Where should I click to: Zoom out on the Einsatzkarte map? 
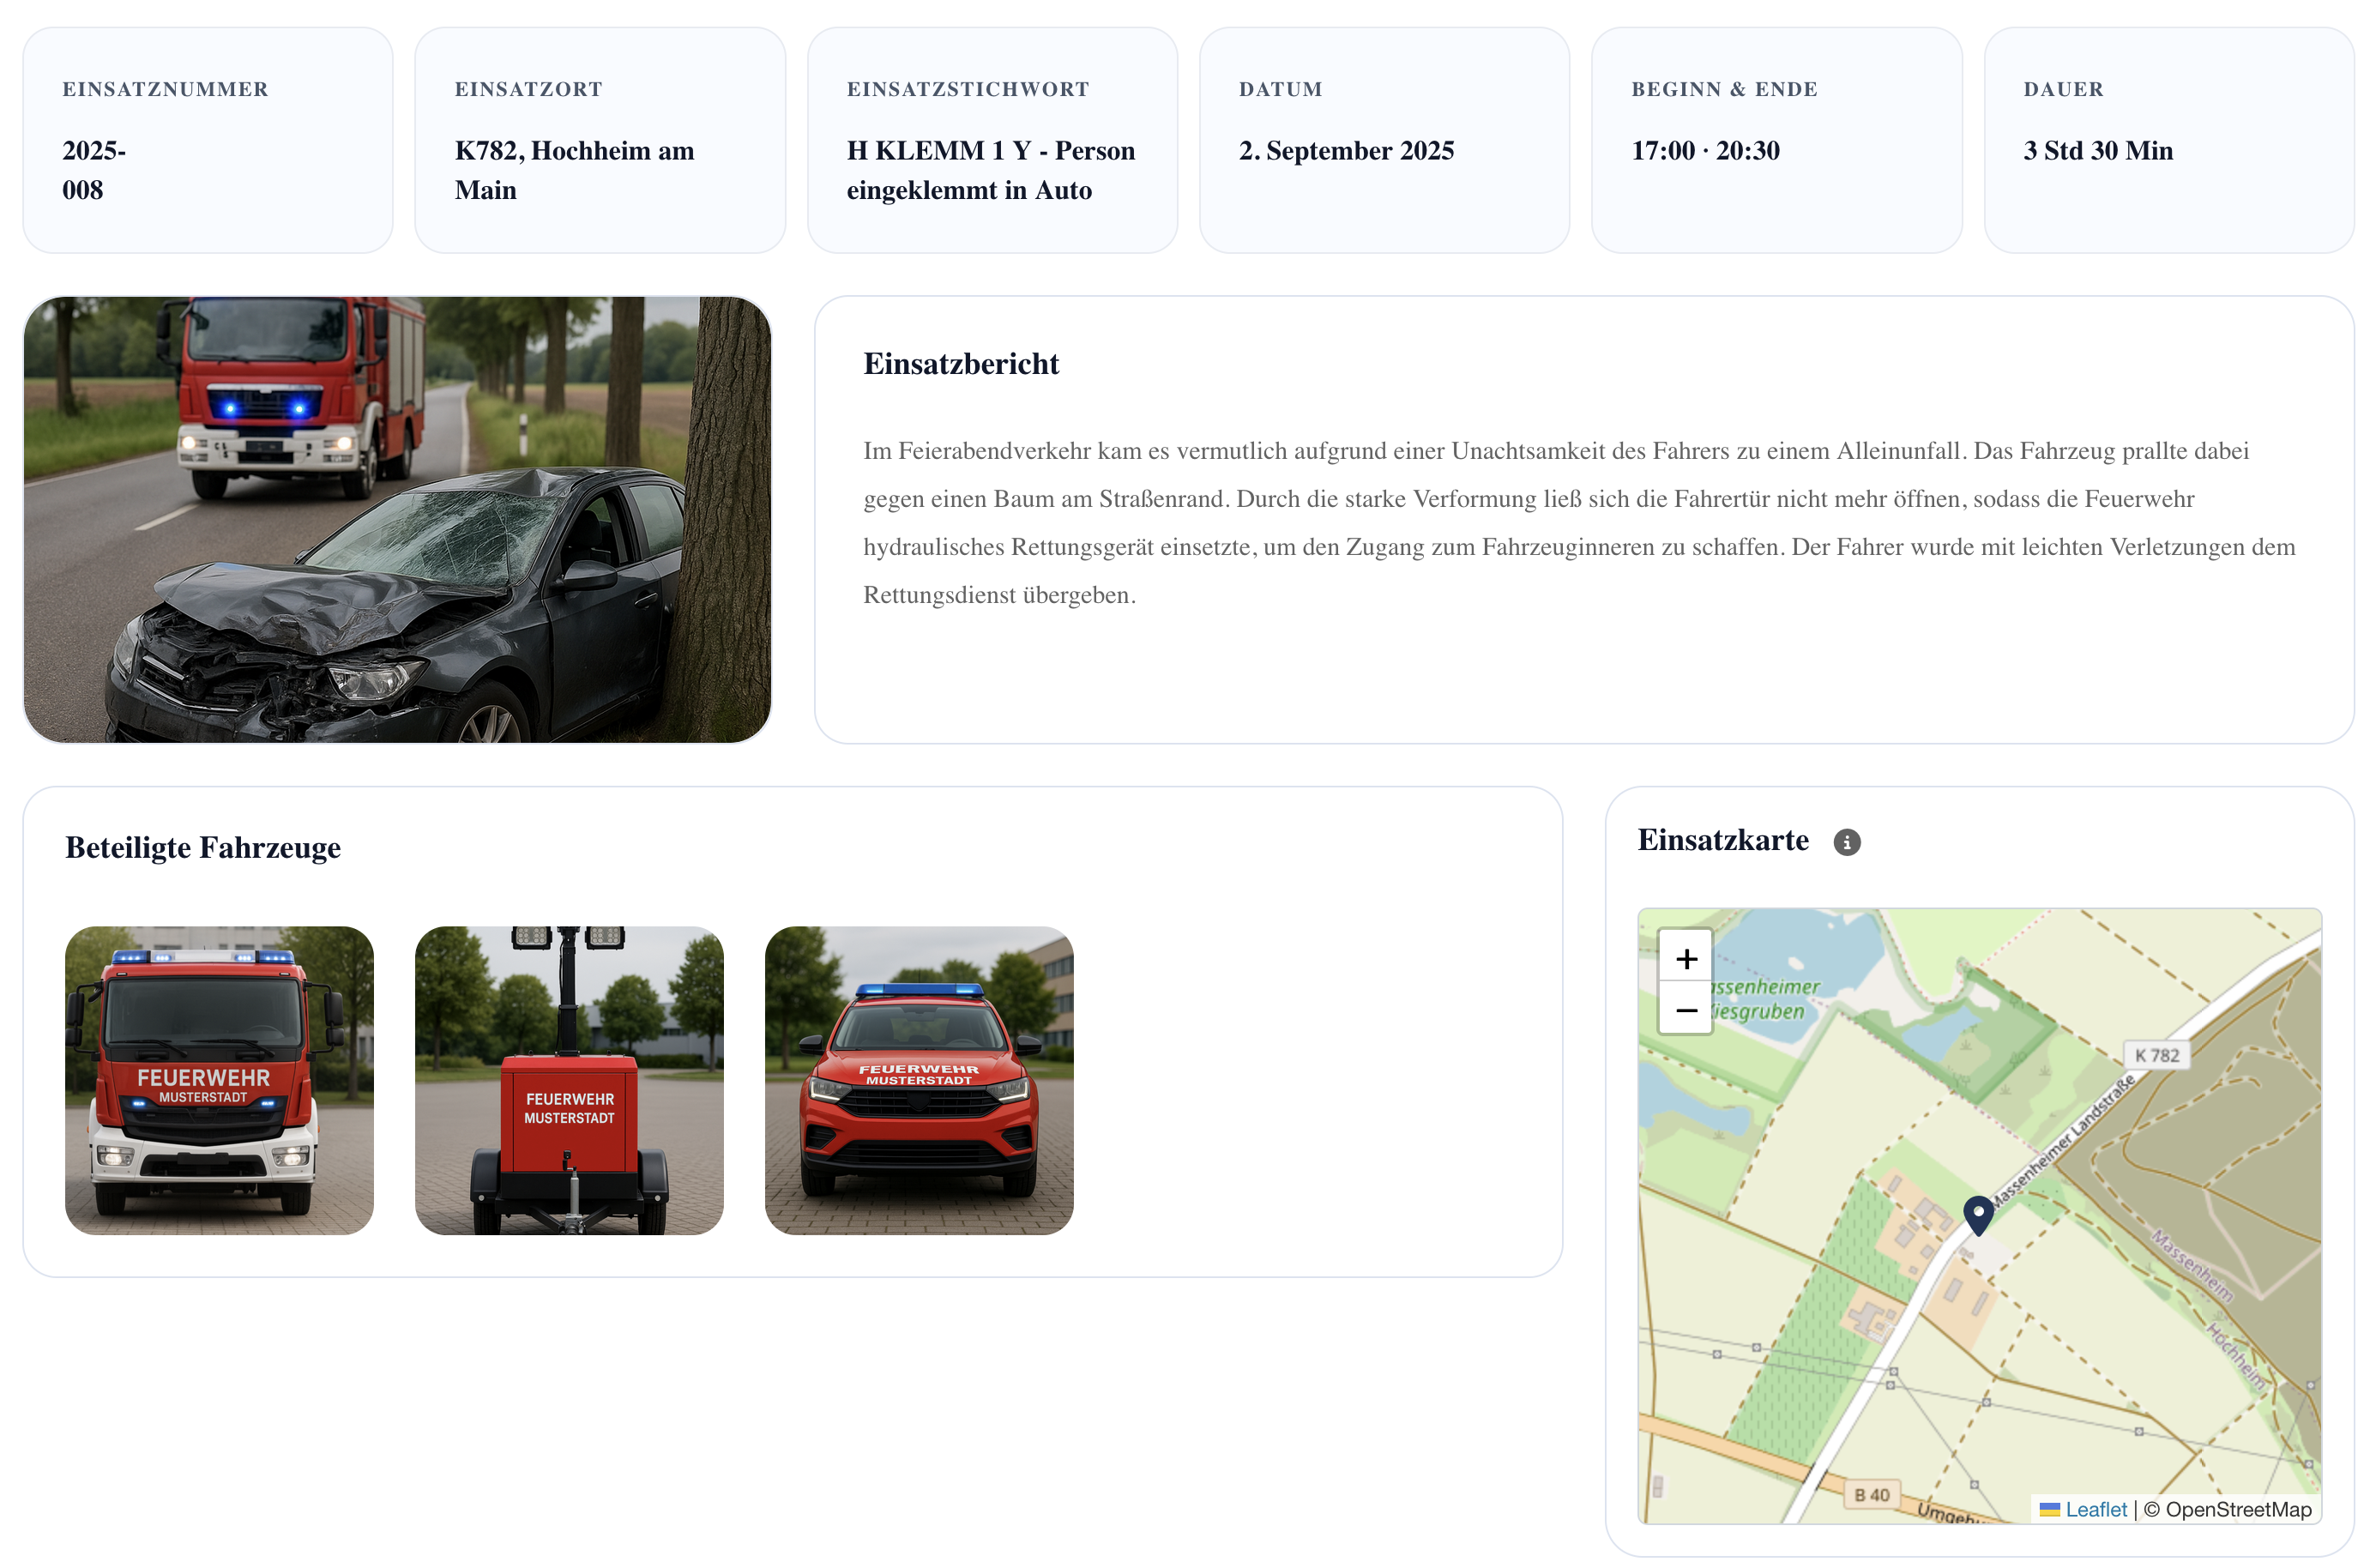tap(1686, 1010)
